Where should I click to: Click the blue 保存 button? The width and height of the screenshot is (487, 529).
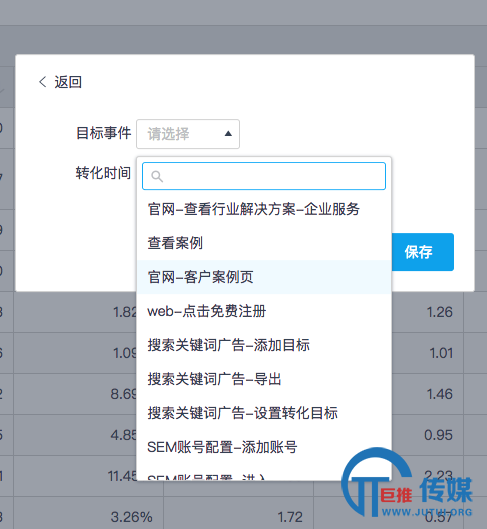click(x=423, y=252)
